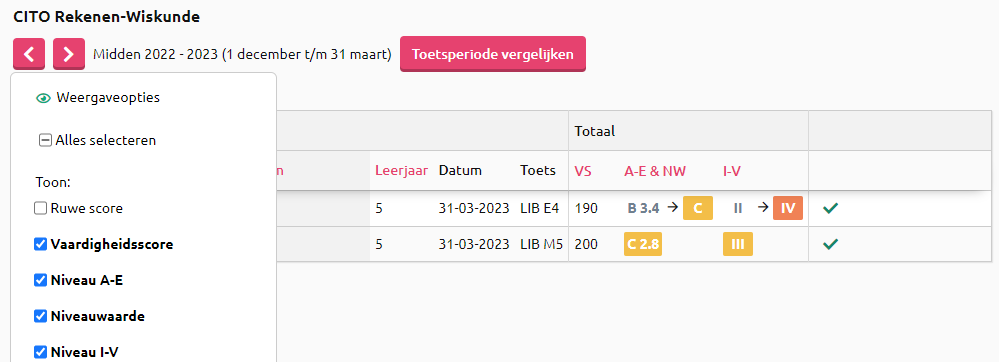
Task: Click green checkmark in LIB E4 row
Action: 830,208
